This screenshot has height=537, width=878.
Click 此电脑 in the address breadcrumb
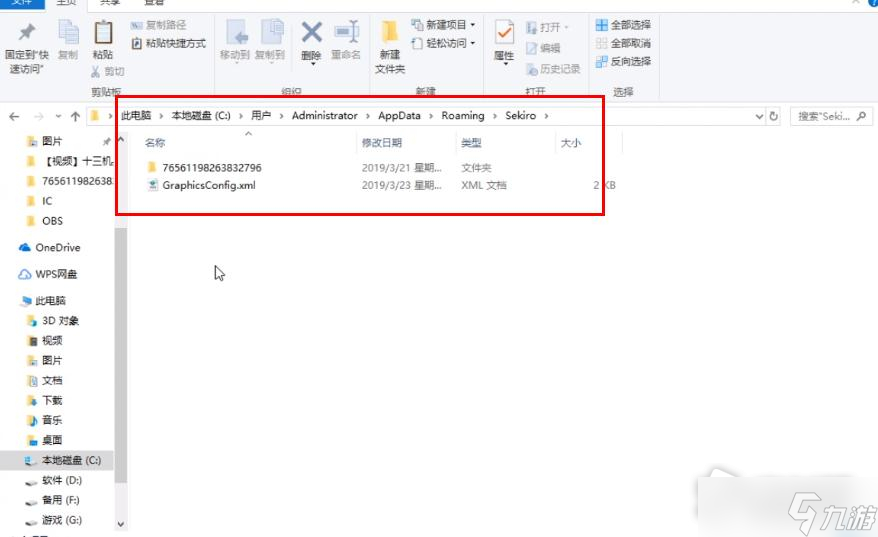point(136,115)
